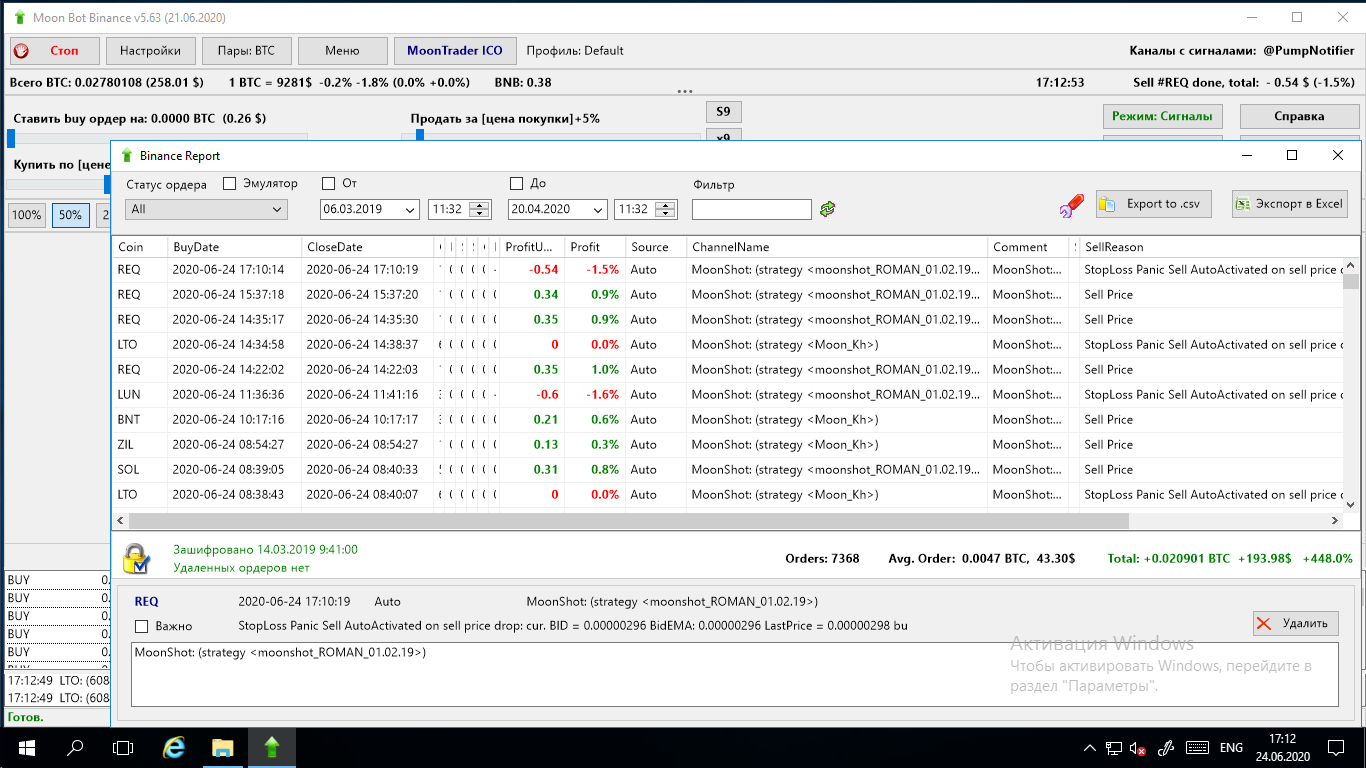Sort by the SellReason column header
1366x768 pixels.
(x=1210, y=247)
